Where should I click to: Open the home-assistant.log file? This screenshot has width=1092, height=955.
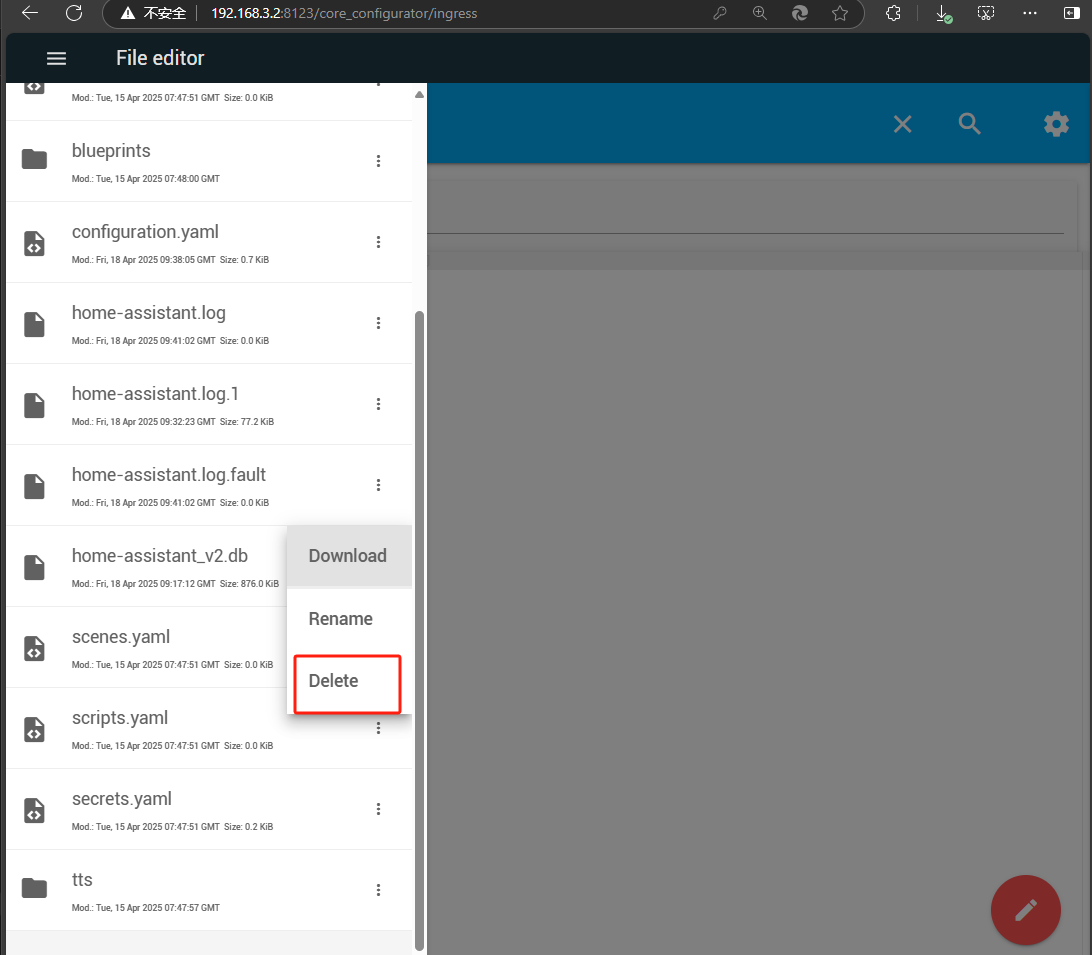tap(148, 313)
